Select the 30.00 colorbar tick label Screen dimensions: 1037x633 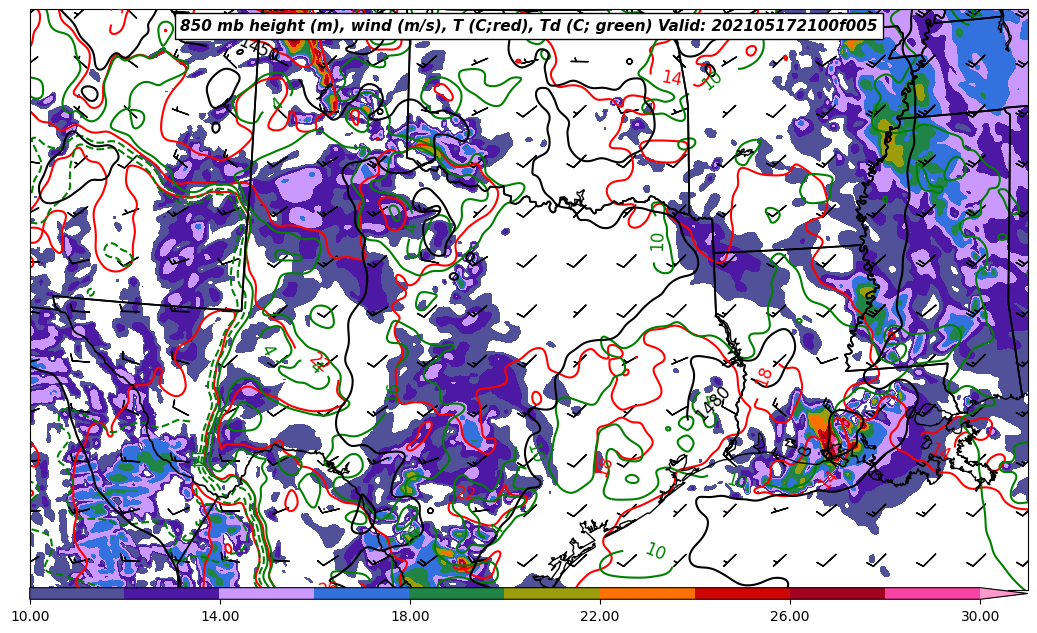980,616
